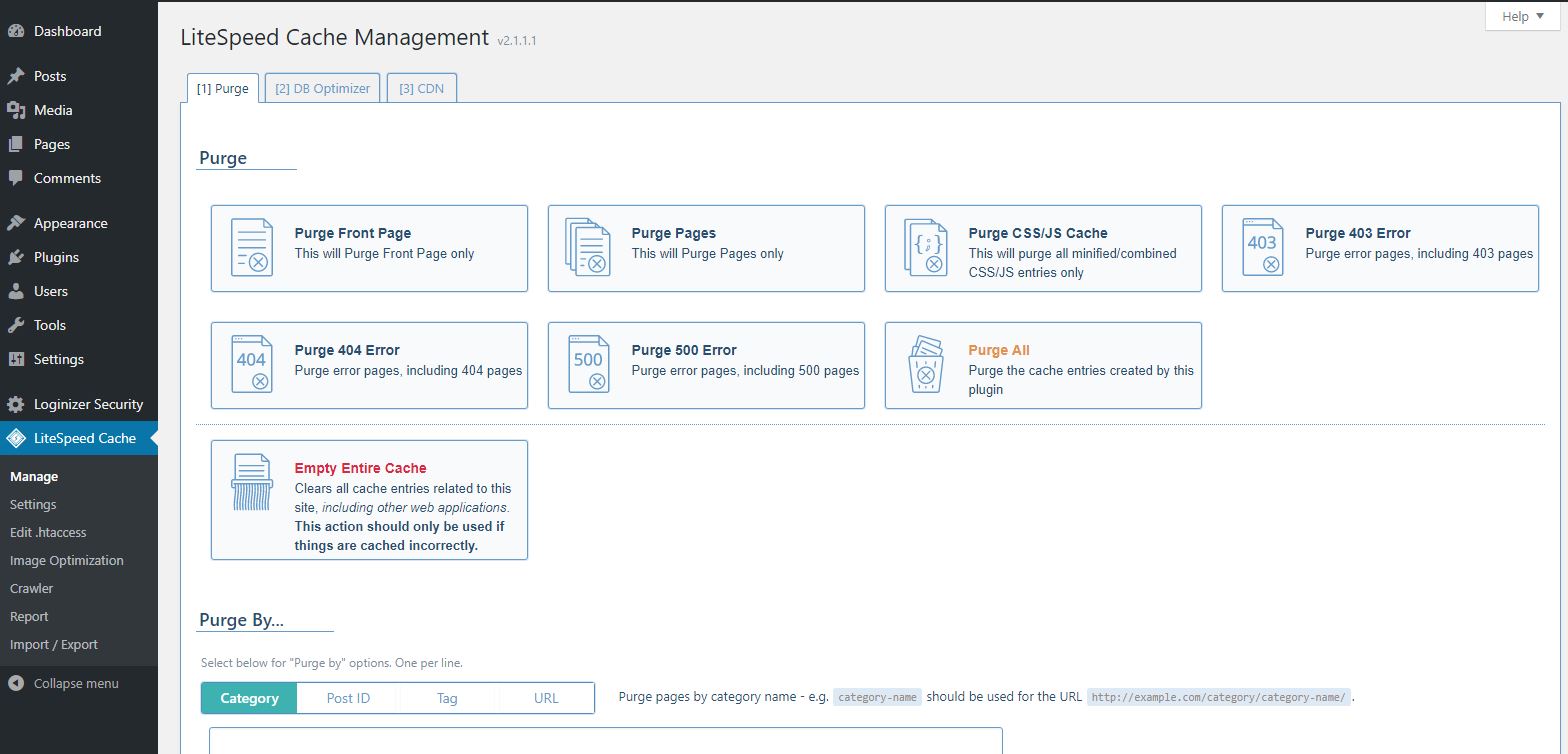Click the Settings sliders icon
This screenshot has height=754, width=1568.
(x=16, y=359)
